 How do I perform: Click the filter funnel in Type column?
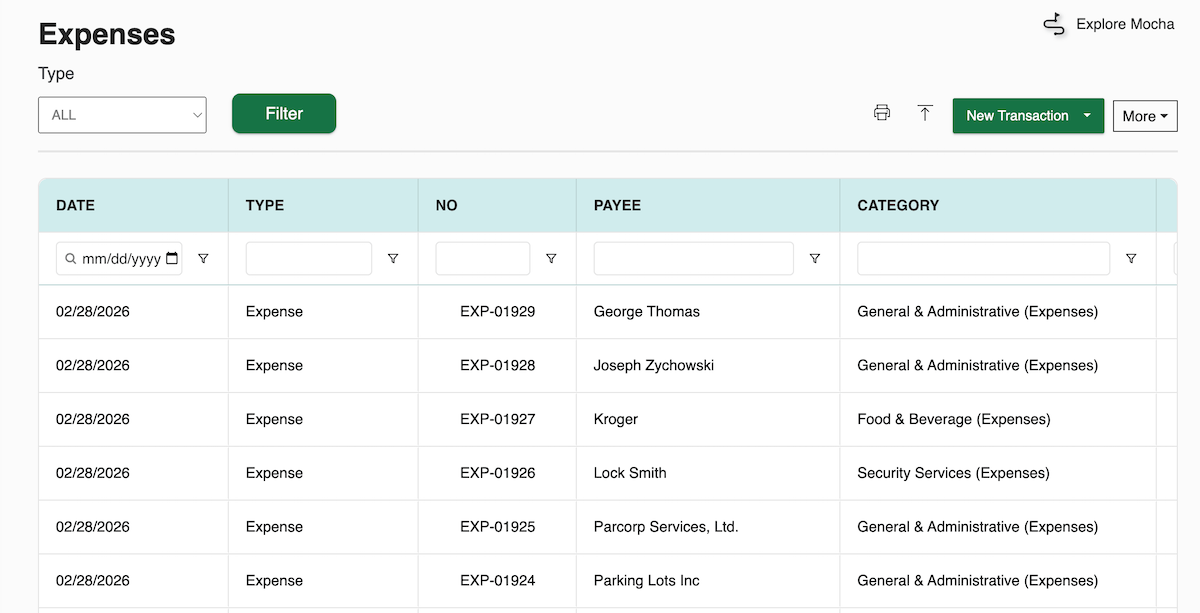pyautogui.click(x=393, y=258)
